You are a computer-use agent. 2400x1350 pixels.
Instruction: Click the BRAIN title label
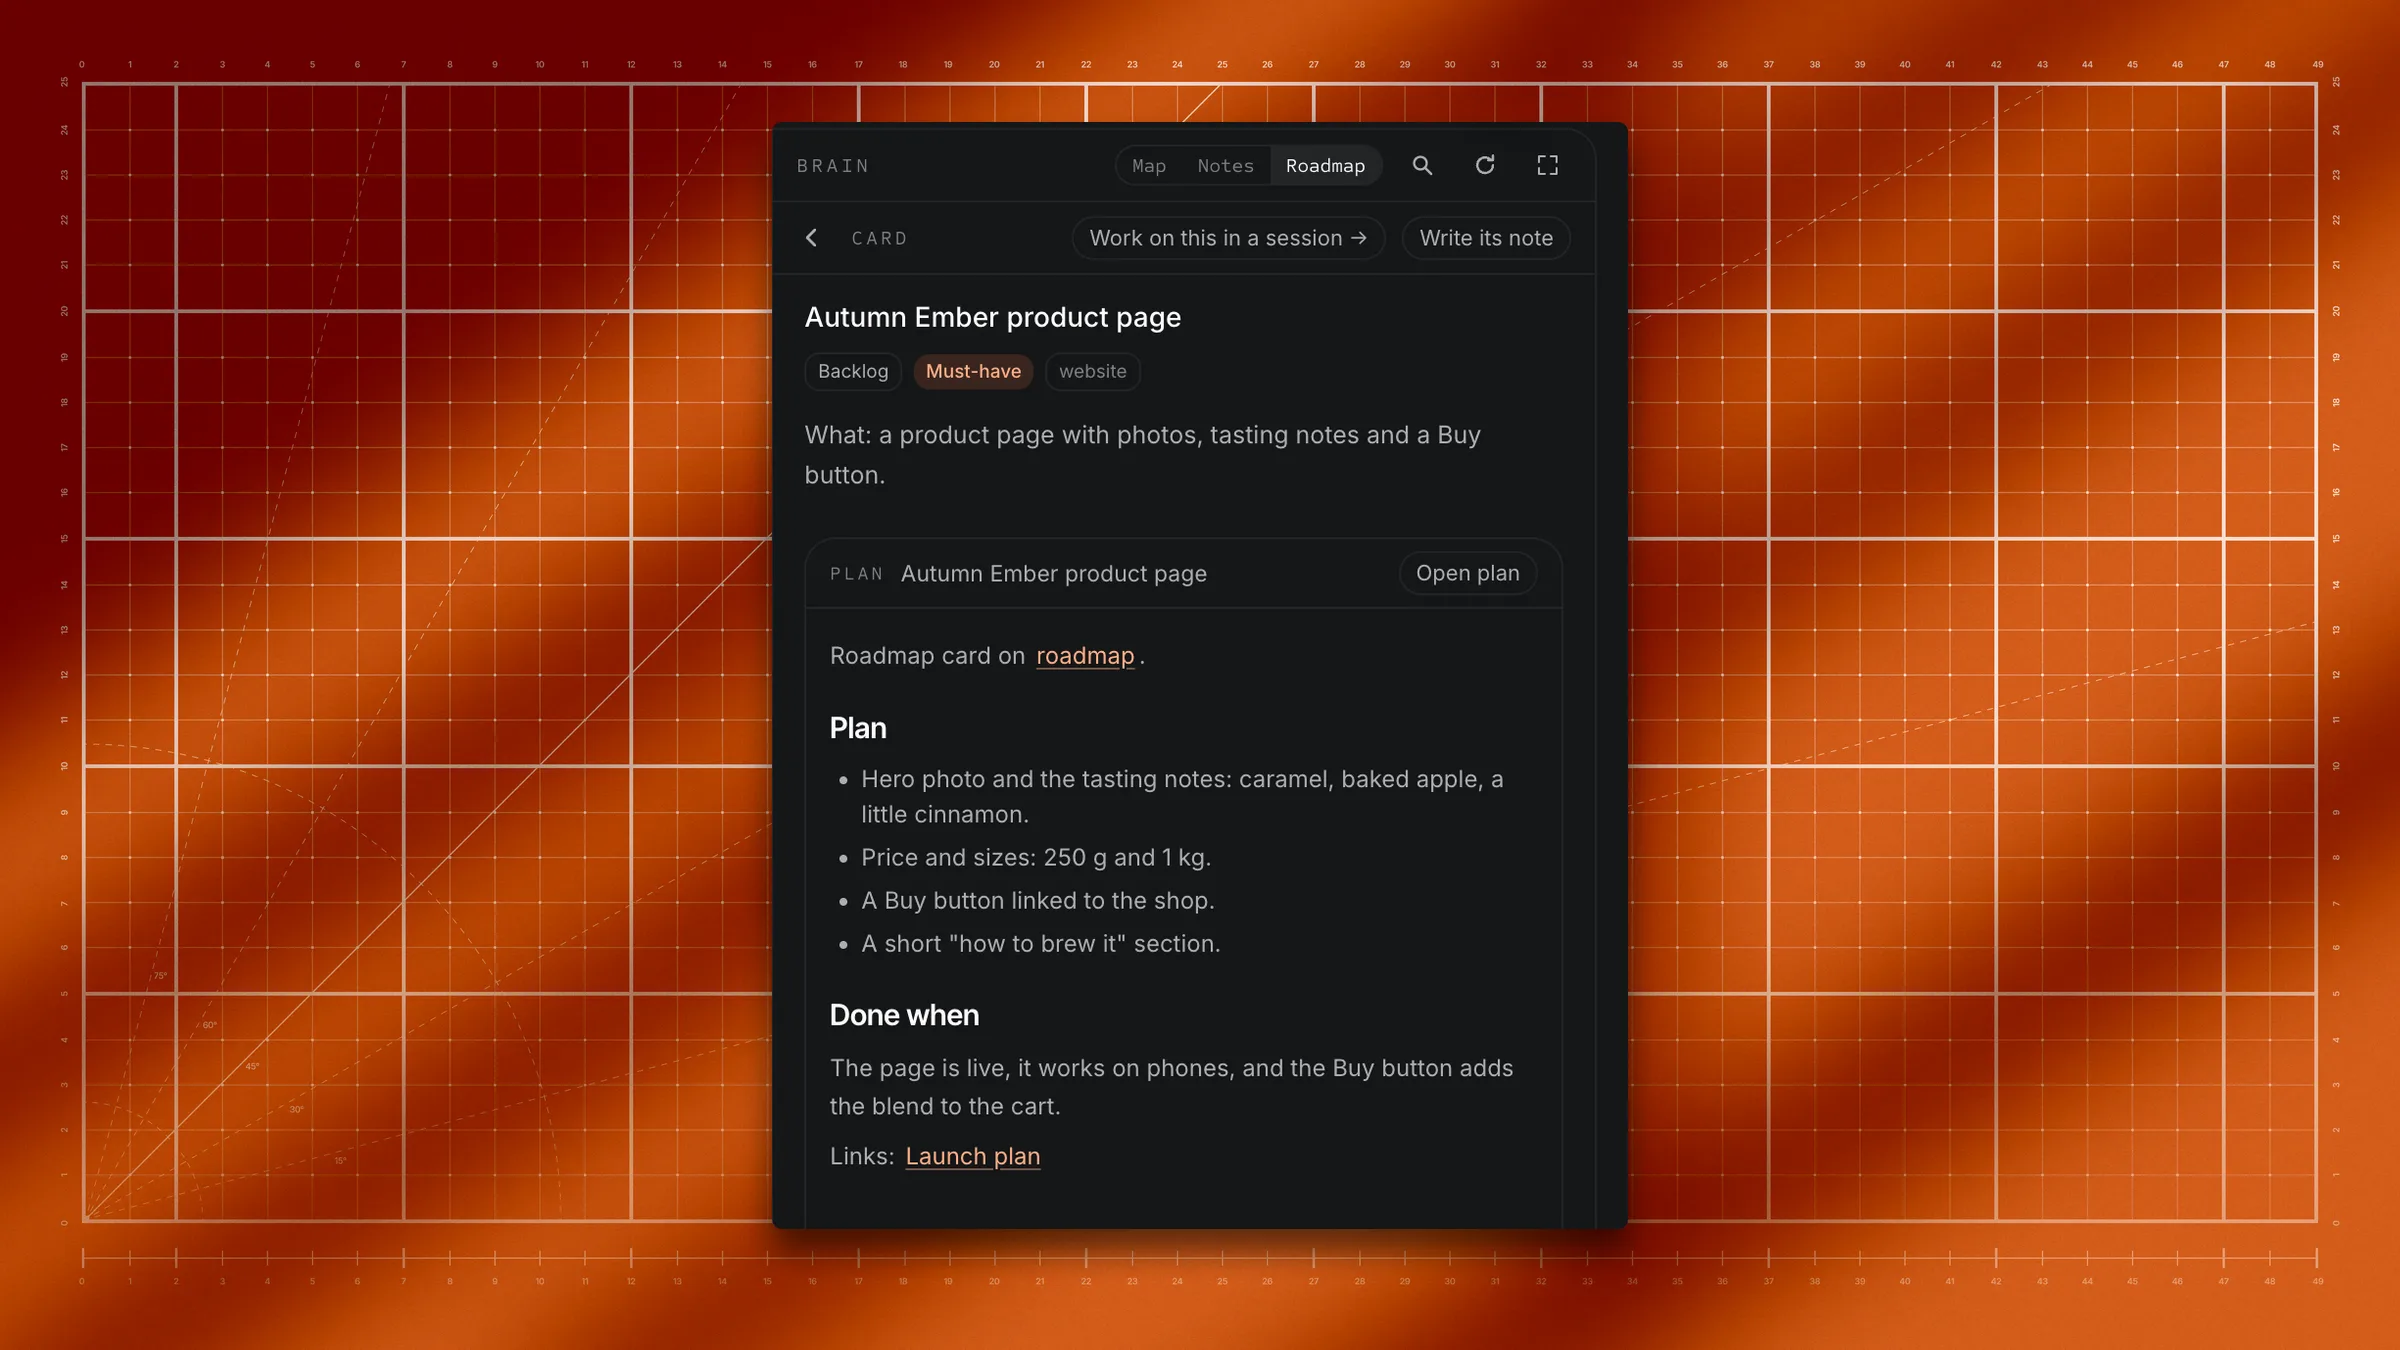(833, 166)
